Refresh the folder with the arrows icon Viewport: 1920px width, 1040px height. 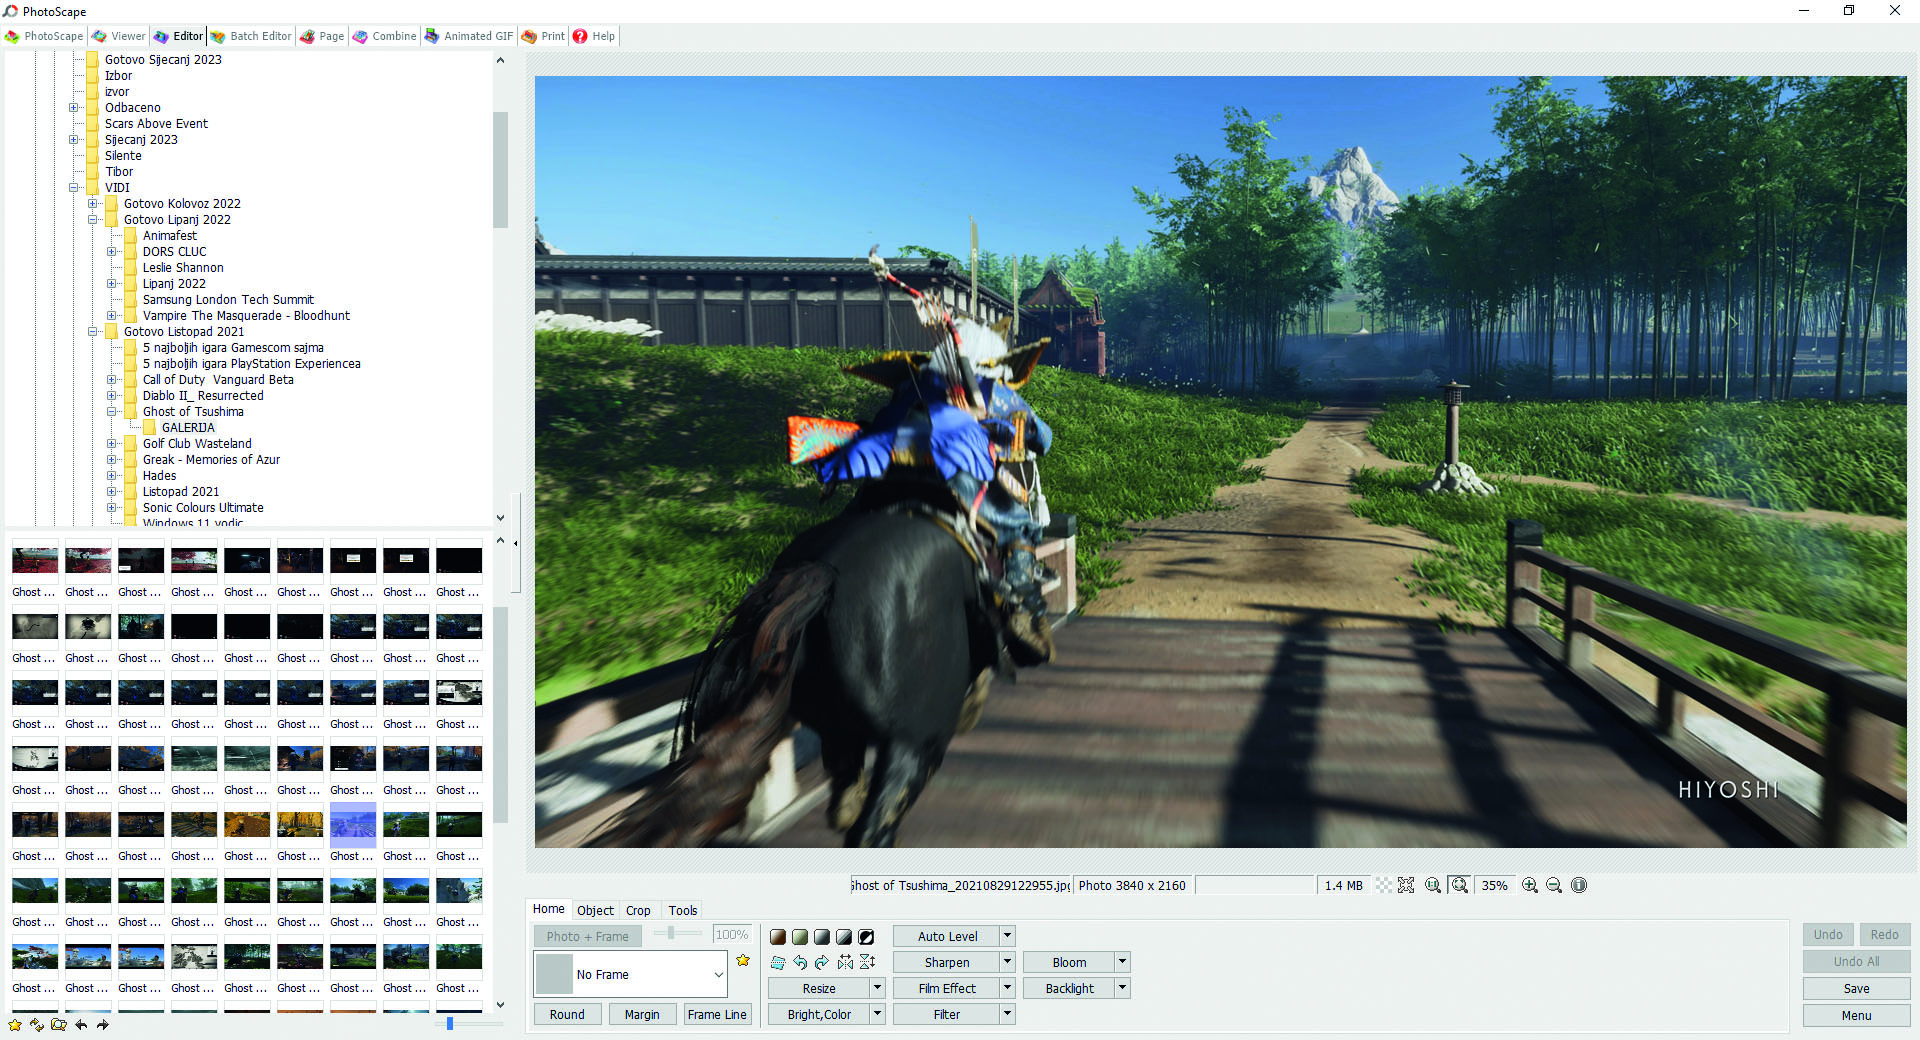point(37,1024)
